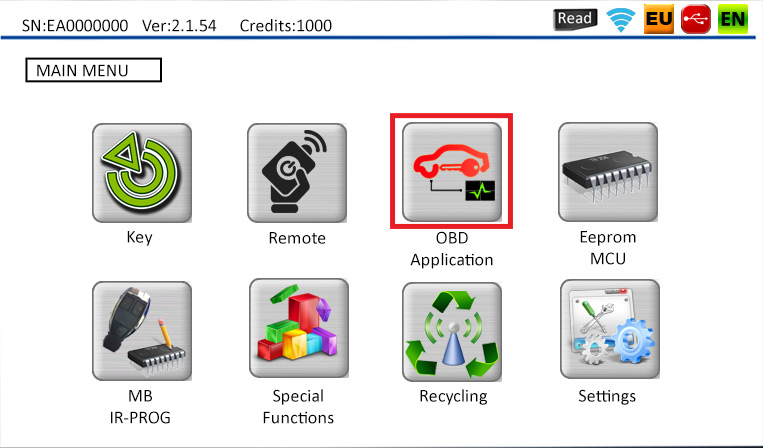
Task: Open MB IR-PROG key programmer icon
Action: click(x=142, y=331)
